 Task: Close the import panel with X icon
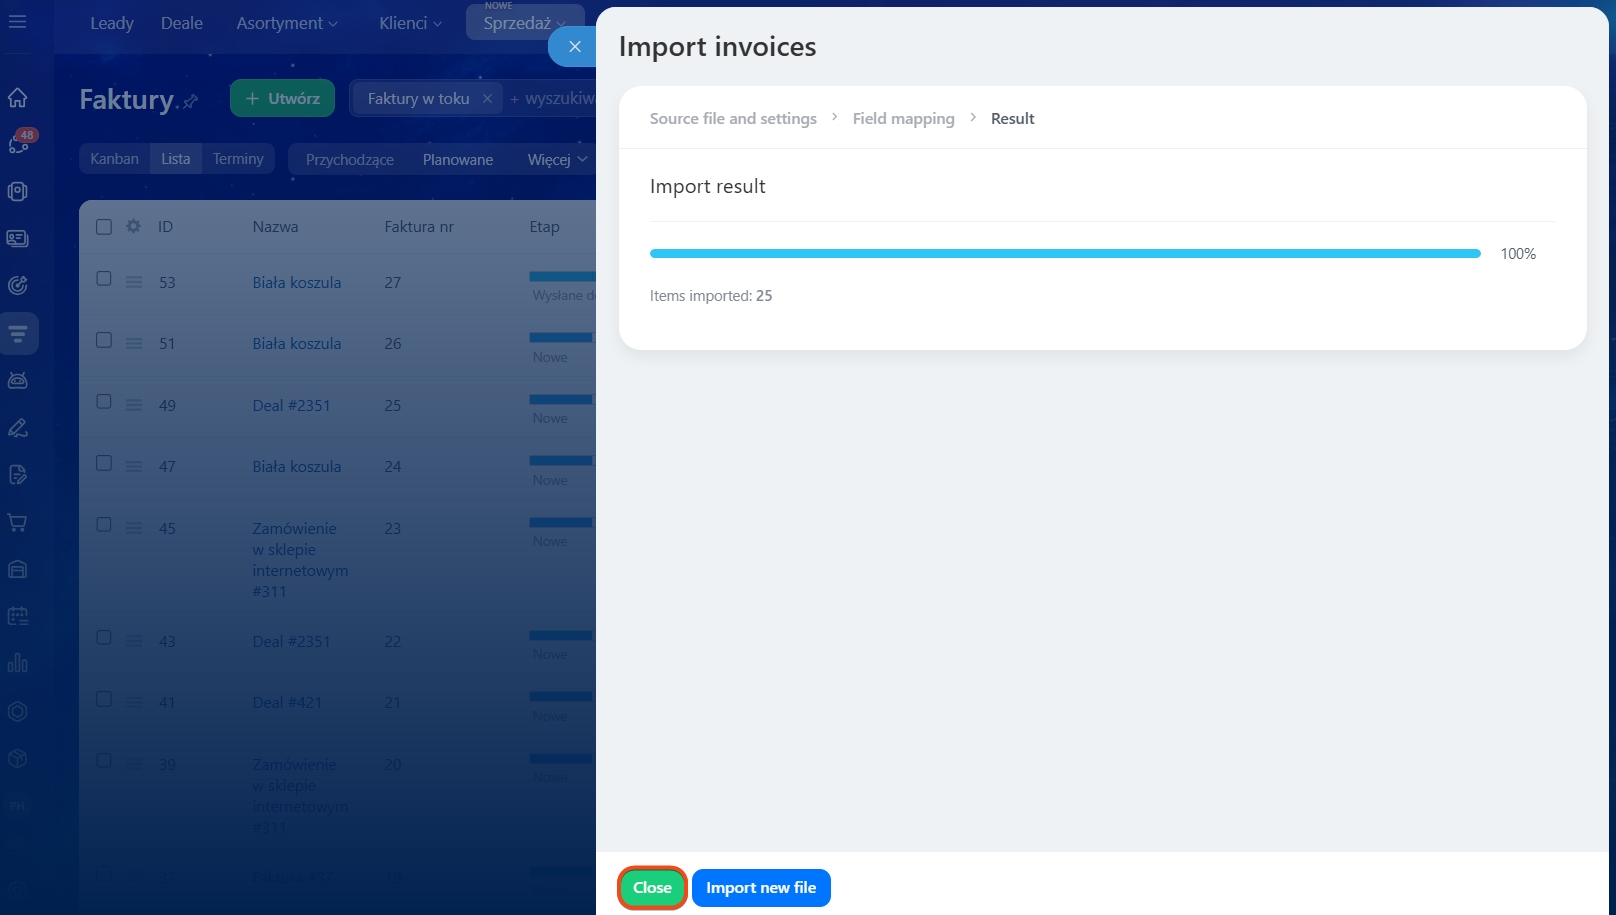click(x=574, y=46)
